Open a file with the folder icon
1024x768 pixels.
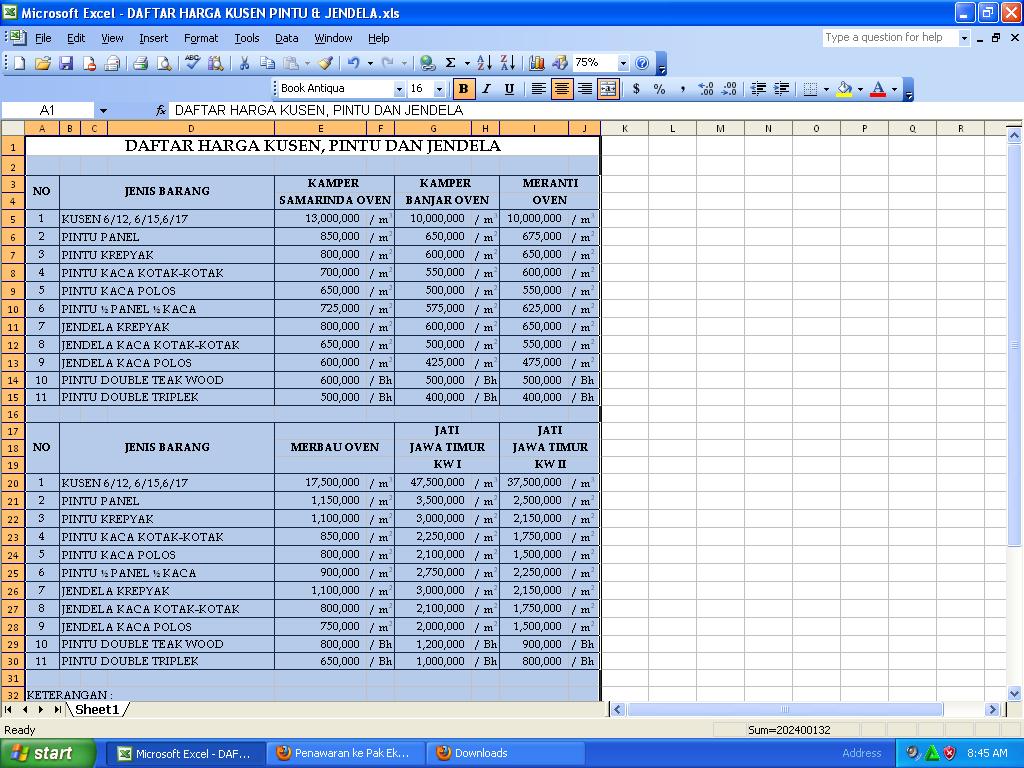(42, 63)
